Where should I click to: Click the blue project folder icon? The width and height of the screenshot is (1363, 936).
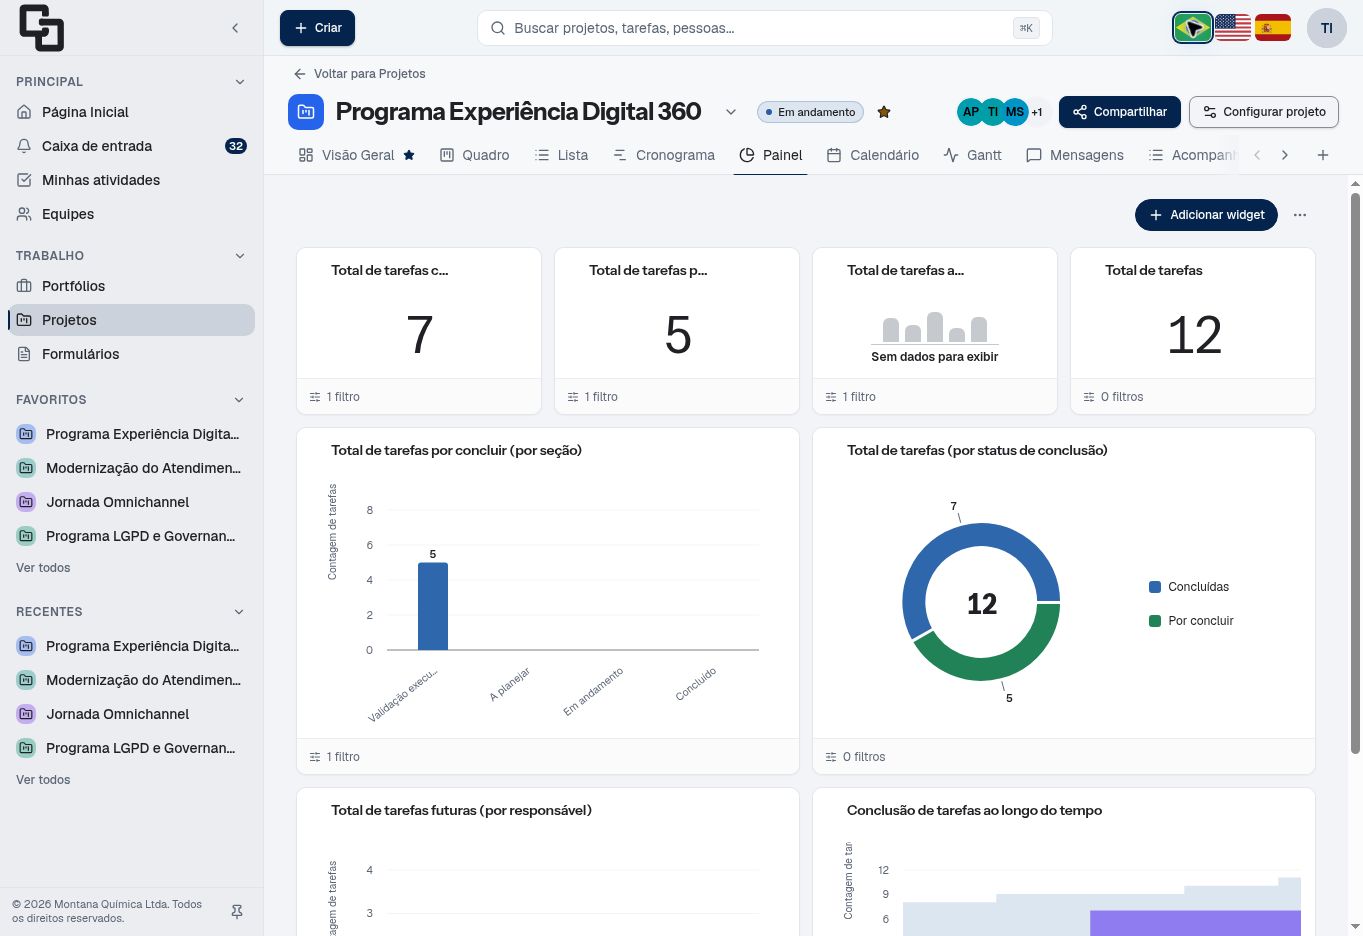(306, 112)
